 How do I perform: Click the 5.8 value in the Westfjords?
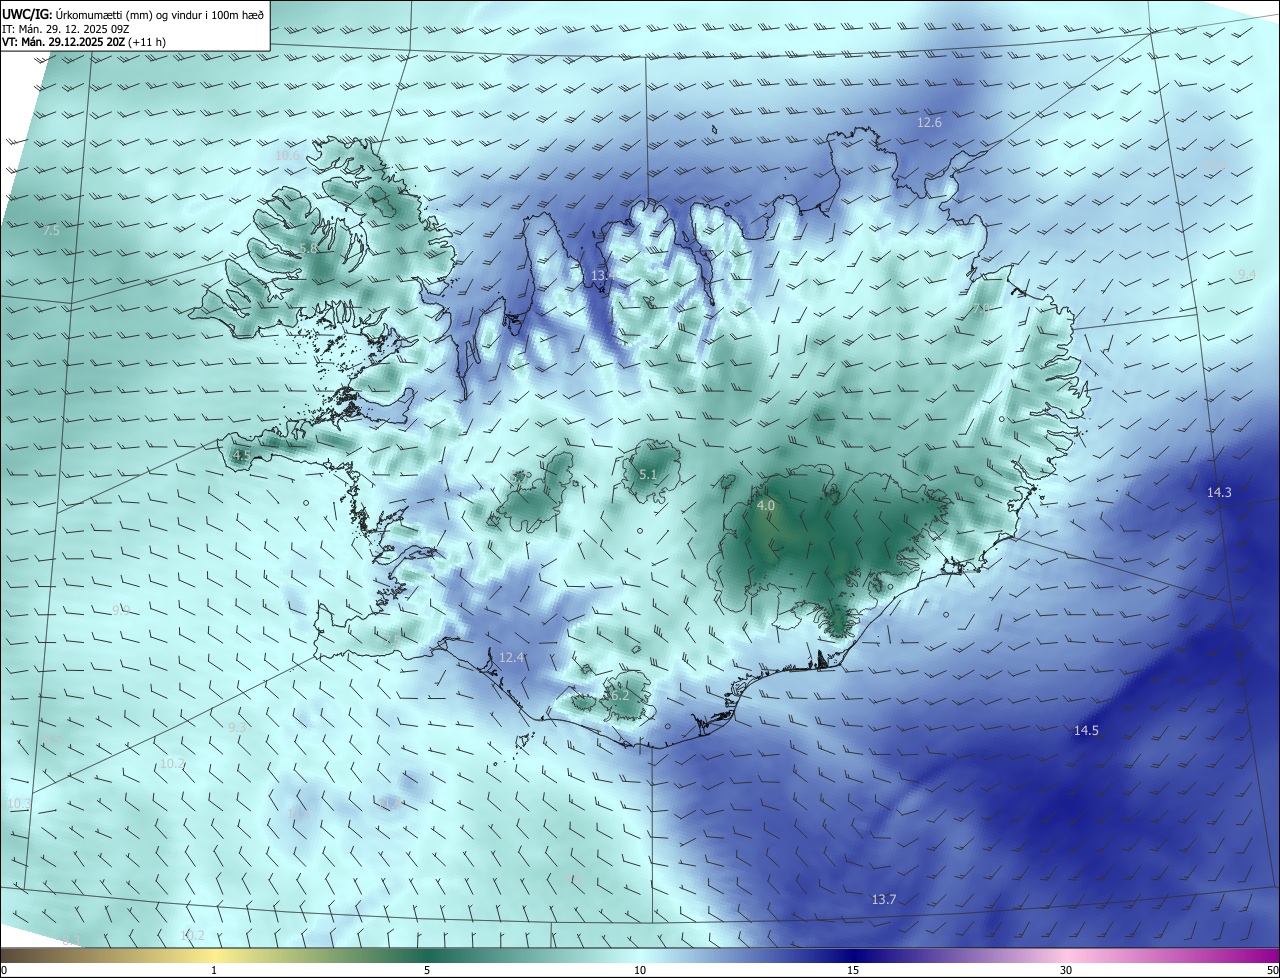[x=308, y=248]
